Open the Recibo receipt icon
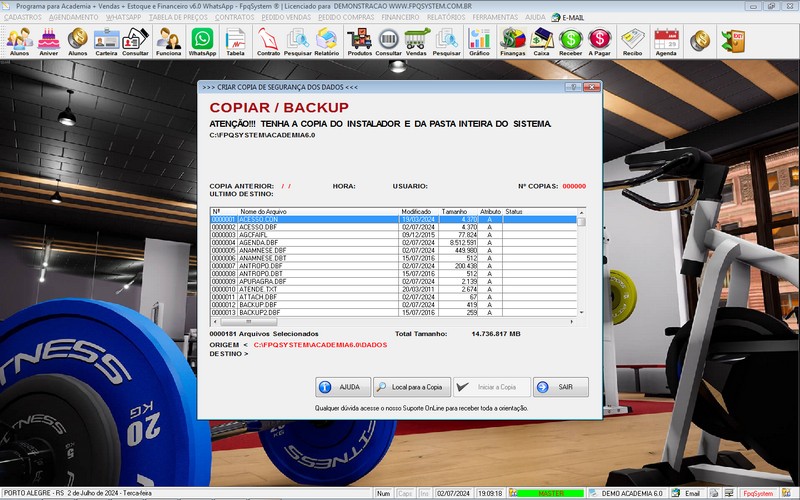800x500 pixels. tap(632, 41)
